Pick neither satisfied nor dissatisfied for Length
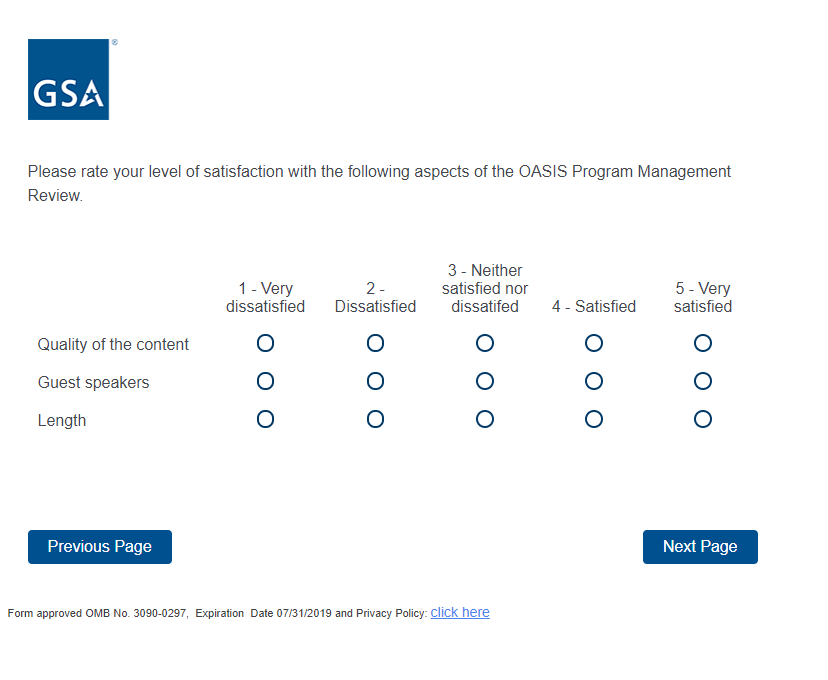The height and width of the screenshot is (680, 828). point(485,419)
